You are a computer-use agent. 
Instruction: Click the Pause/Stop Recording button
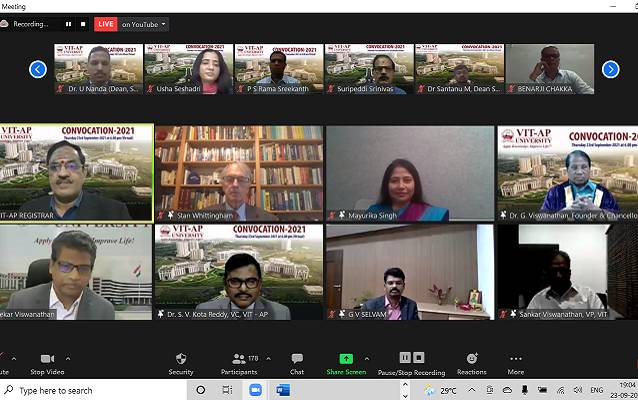411,359
